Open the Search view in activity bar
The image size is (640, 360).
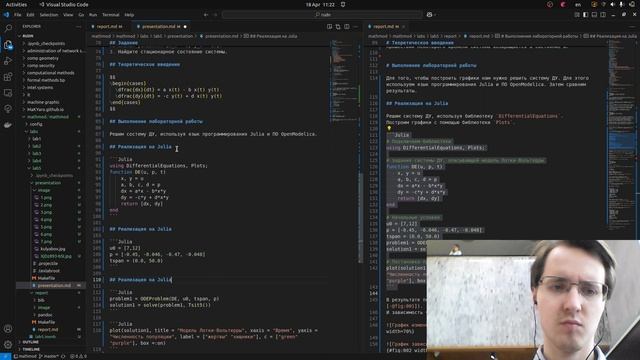click(x=8, y=29)
